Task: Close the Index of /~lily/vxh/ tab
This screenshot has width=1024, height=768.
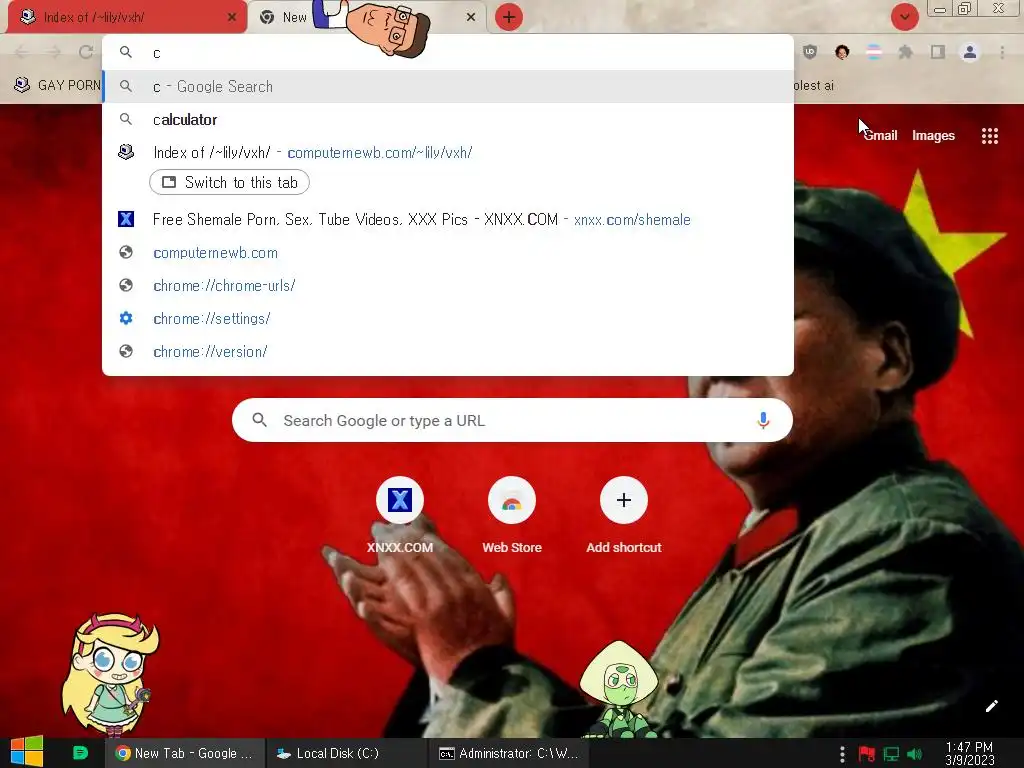Action: pyautogui.click(x=232, y=17)
